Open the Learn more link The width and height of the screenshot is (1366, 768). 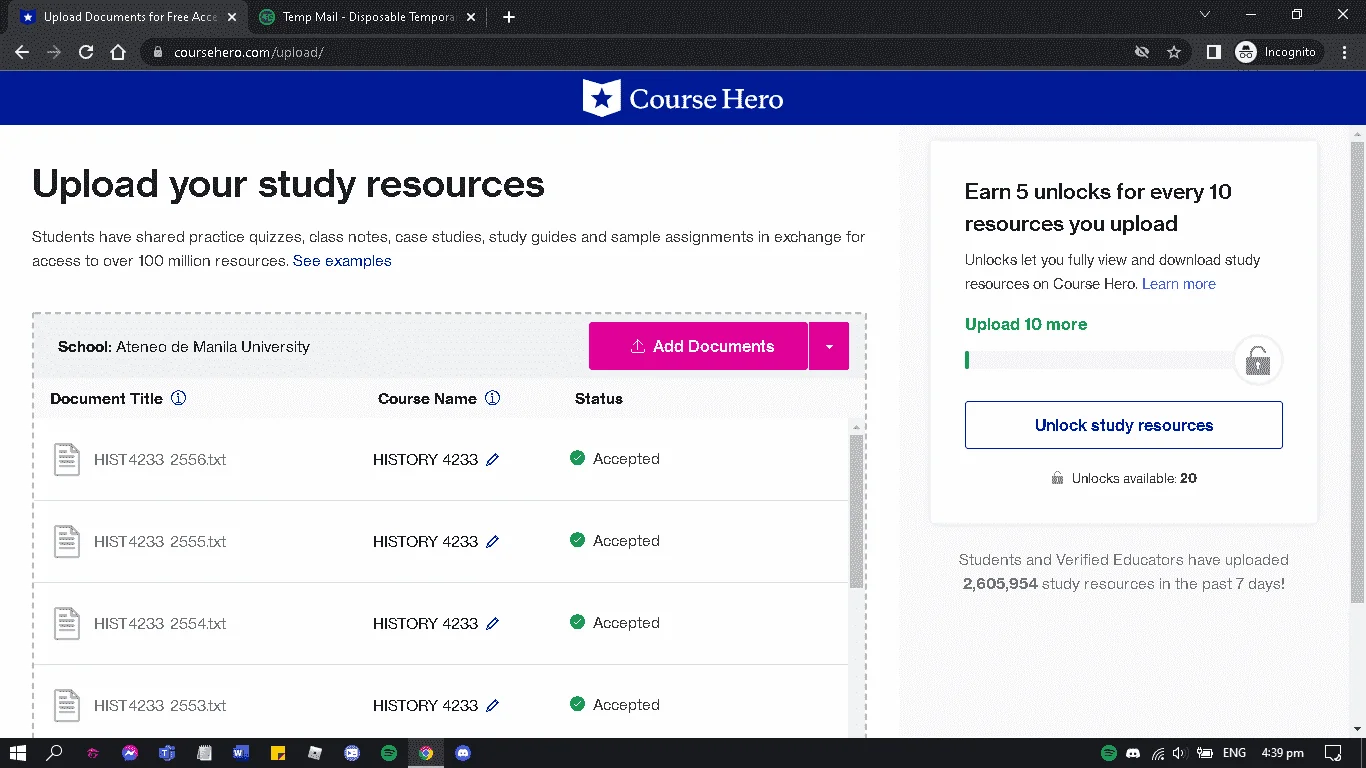coord(1179,284)
